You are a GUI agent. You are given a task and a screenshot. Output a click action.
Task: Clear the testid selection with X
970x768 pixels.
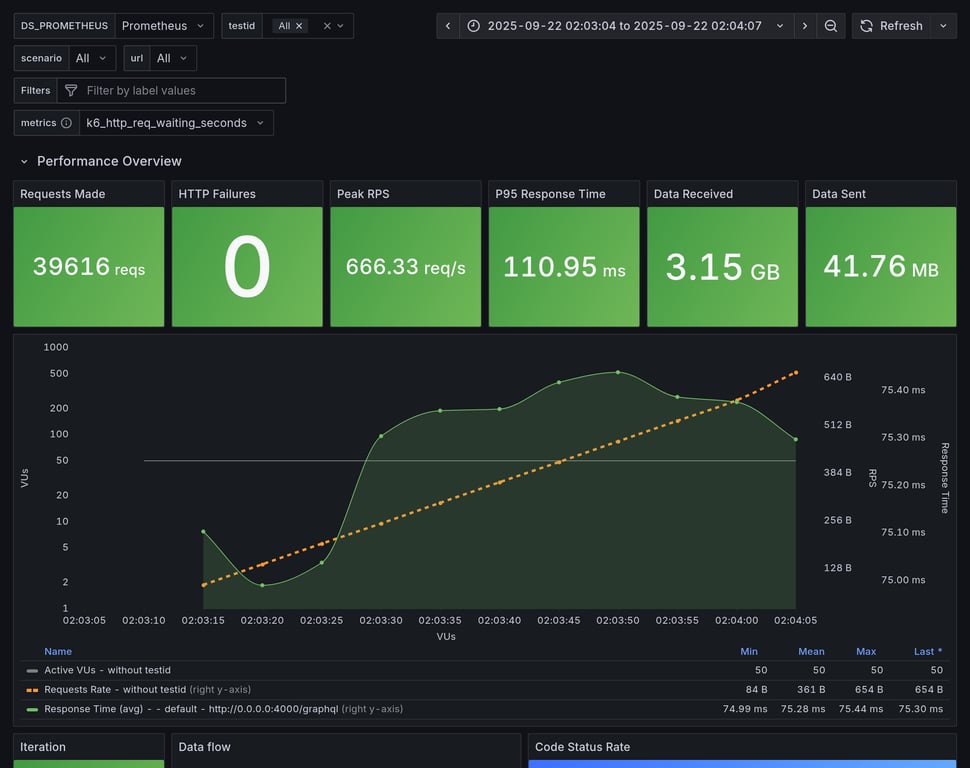pos(327,26)
